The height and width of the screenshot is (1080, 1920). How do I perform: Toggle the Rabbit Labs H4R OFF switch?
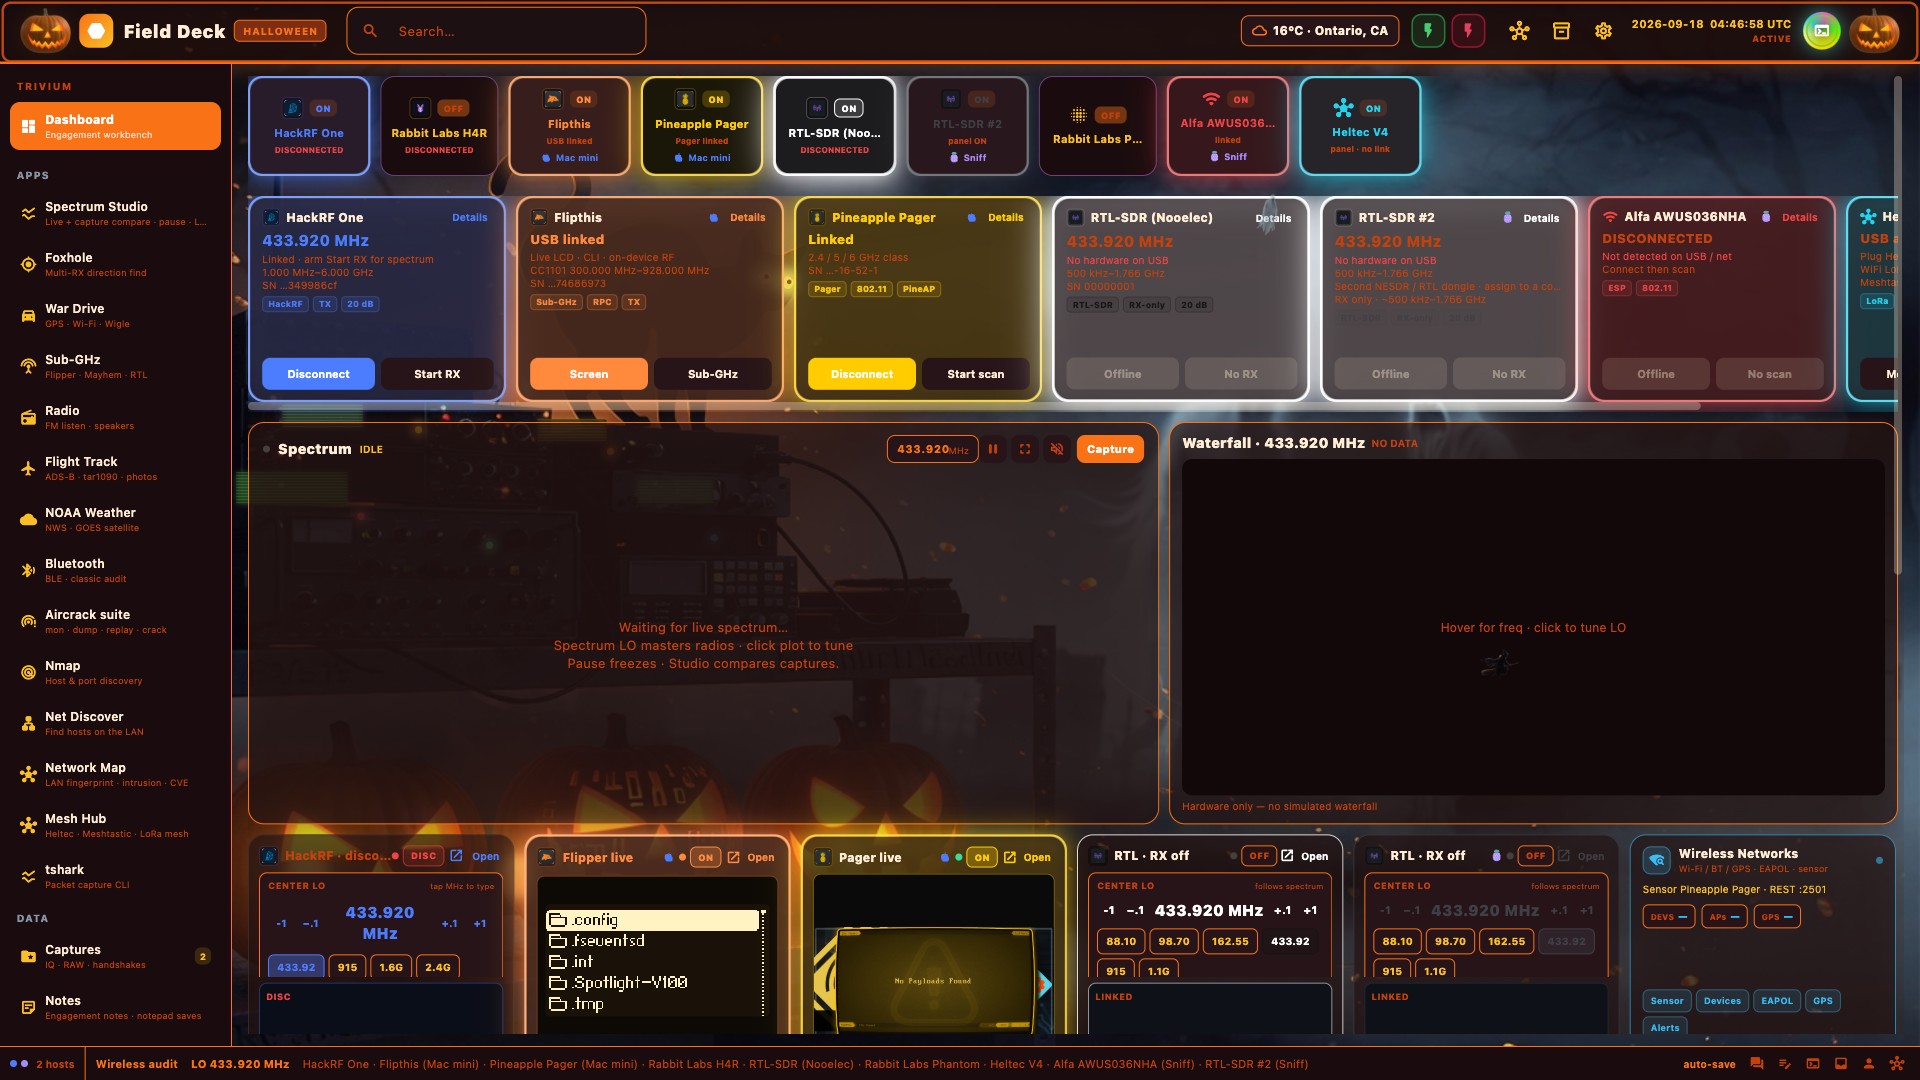pos(453,108)
